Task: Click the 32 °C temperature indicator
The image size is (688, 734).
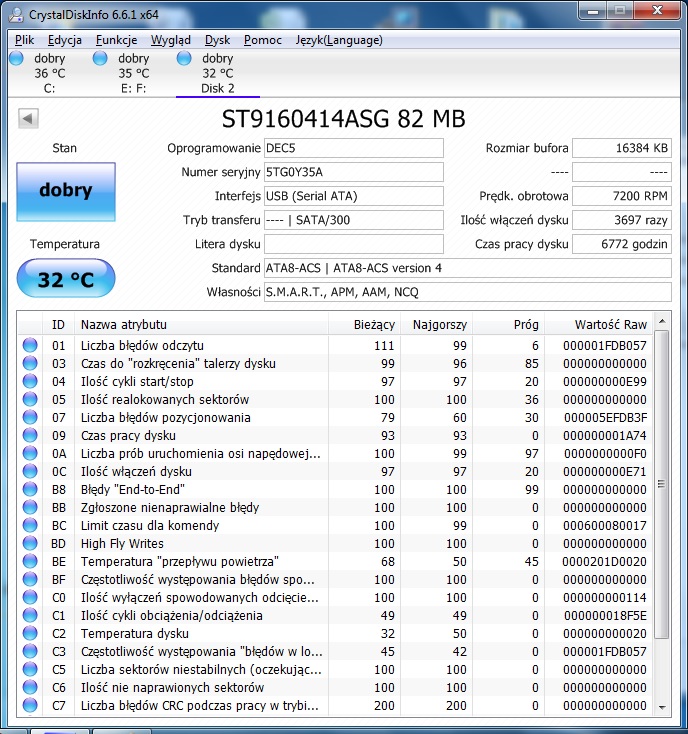Action: pos(66,279)
